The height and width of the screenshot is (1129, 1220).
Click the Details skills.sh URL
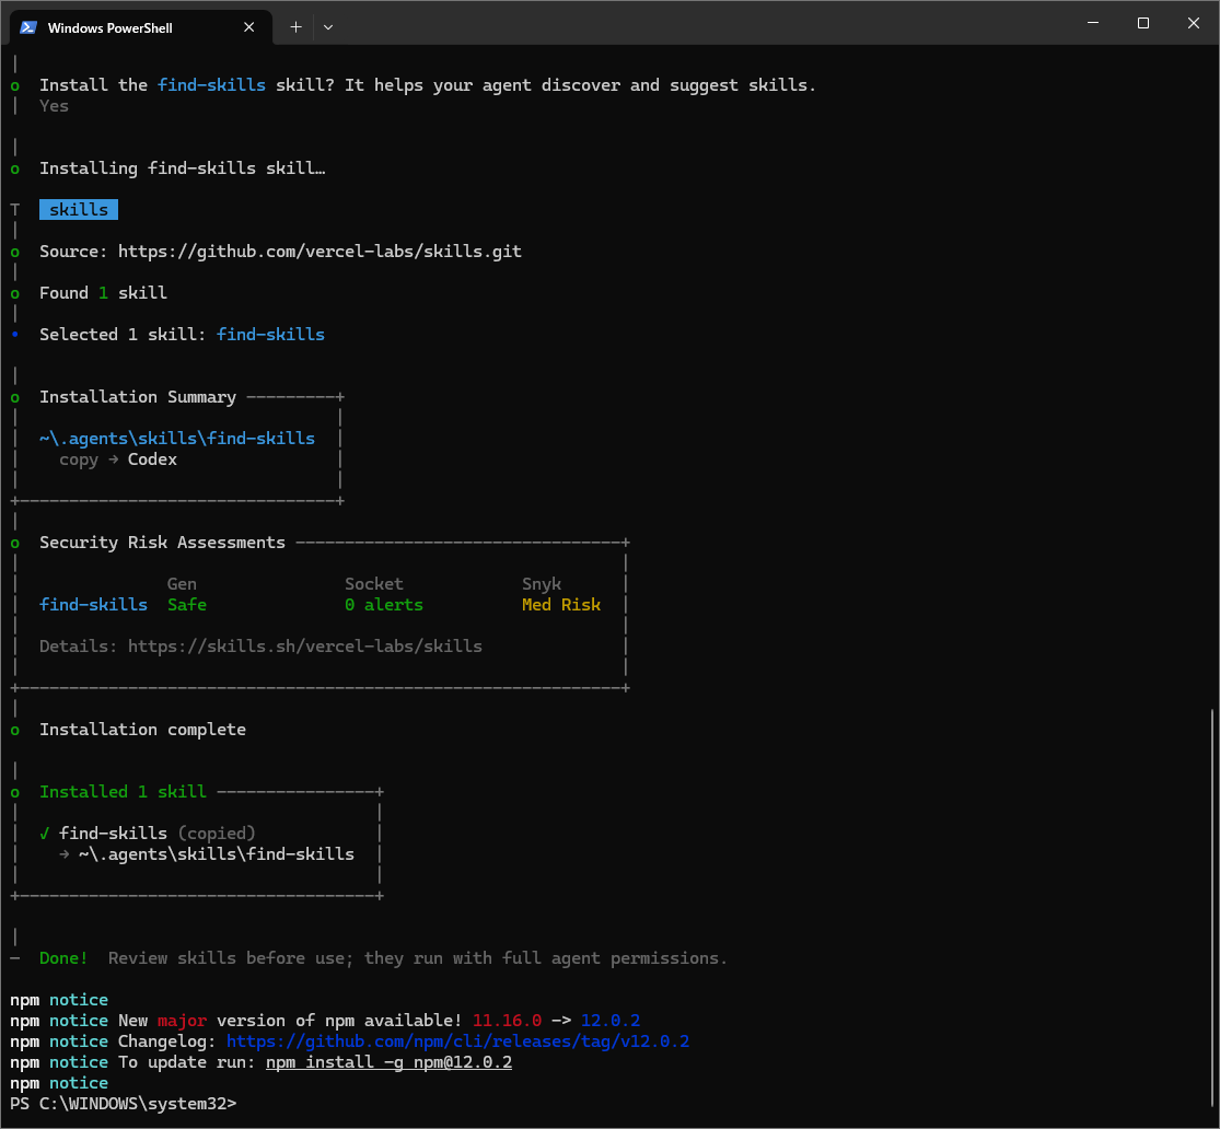coord(305,646)
